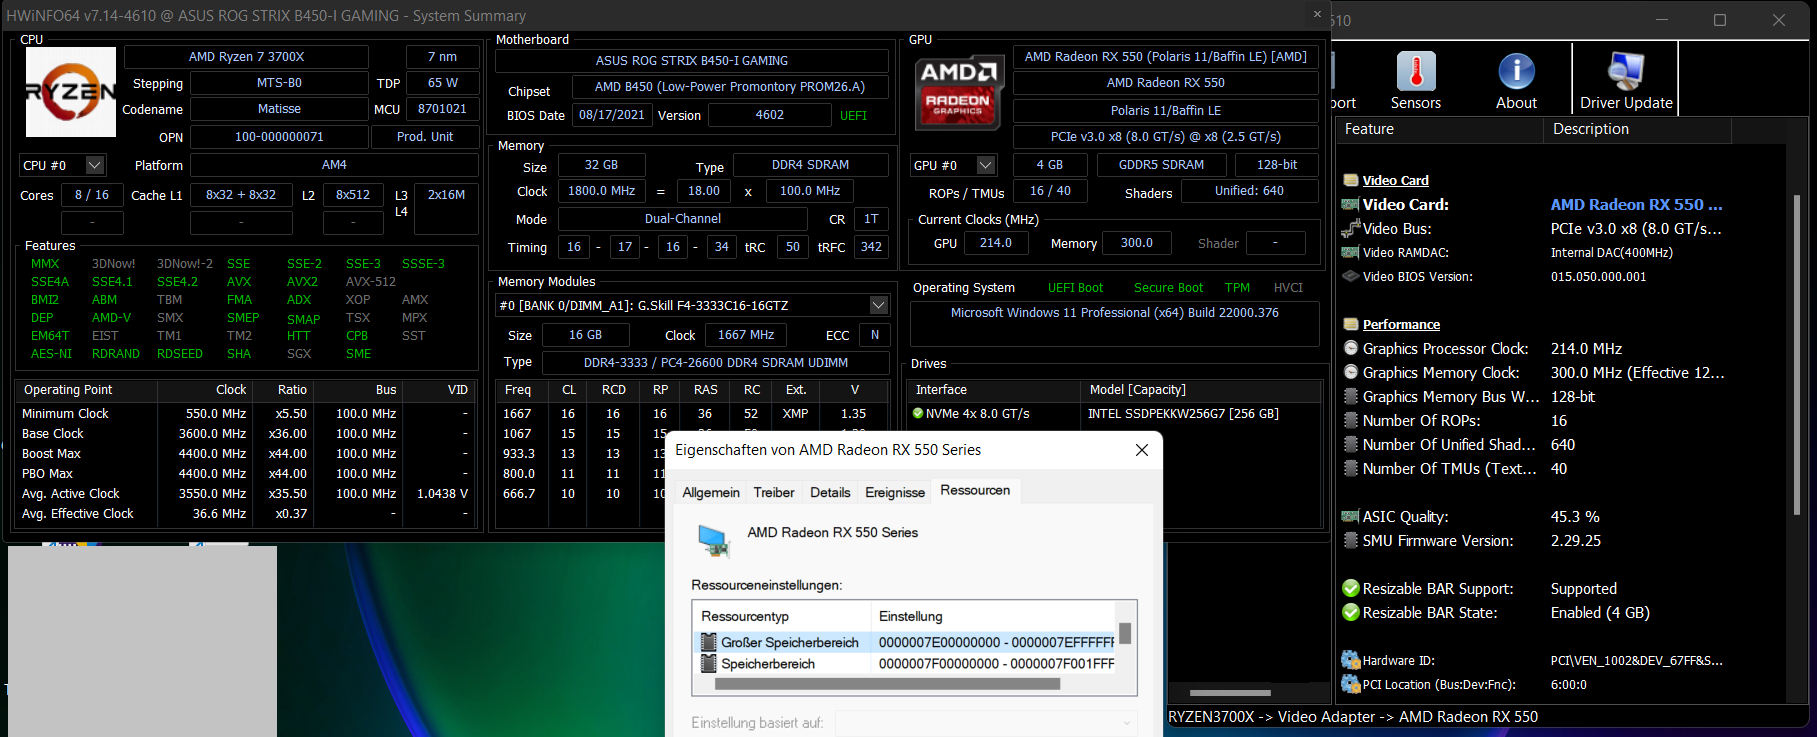Click the Description column header
Image resolution: width=1817 pixels, height=737 pixels.
pyautogui.click(x=1638, y=129)
